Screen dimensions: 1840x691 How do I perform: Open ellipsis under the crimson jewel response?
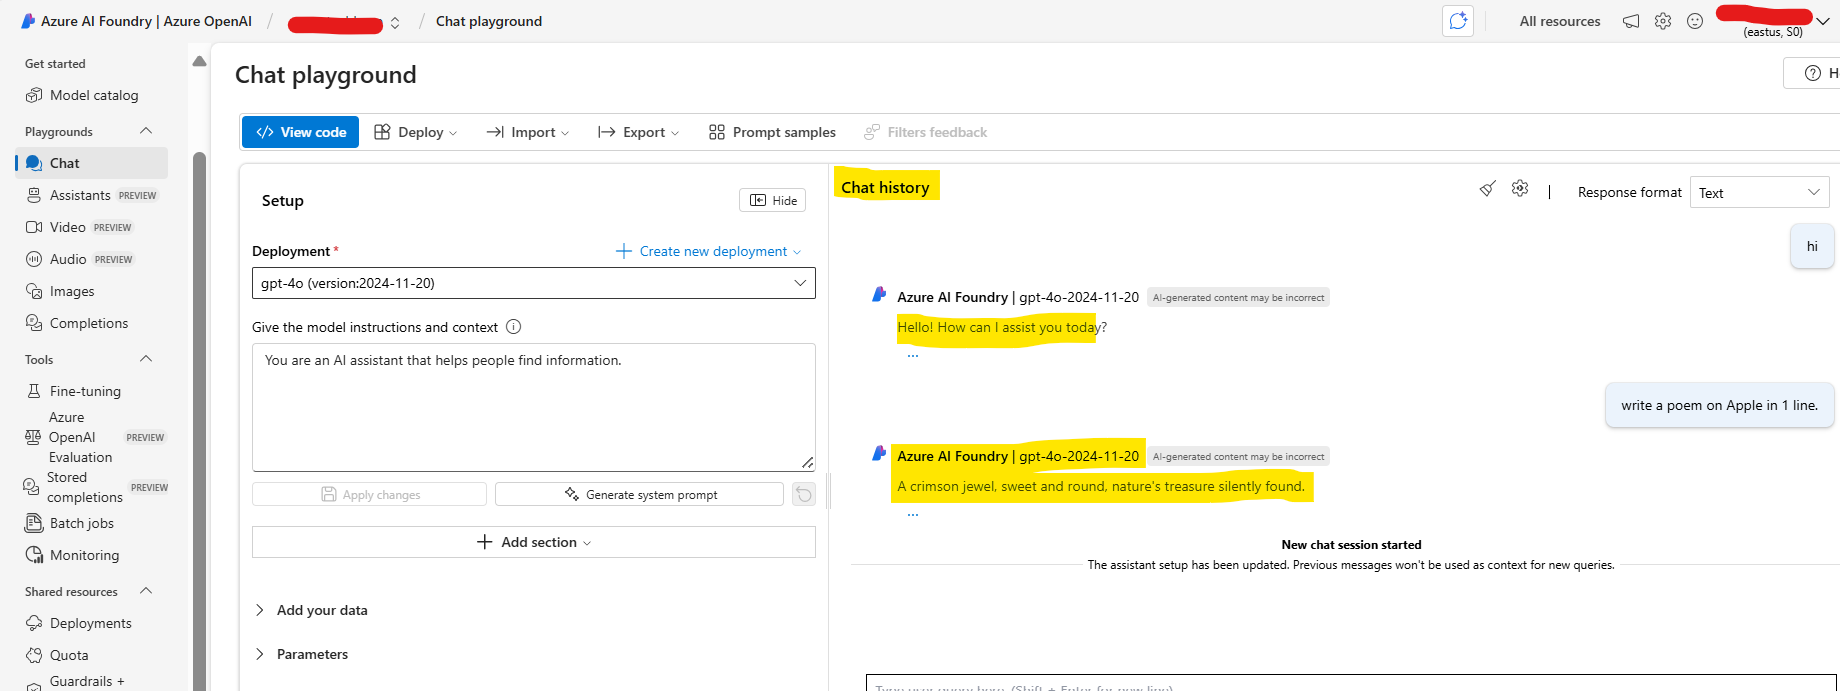pyautogui.click(x=912, y=514)
